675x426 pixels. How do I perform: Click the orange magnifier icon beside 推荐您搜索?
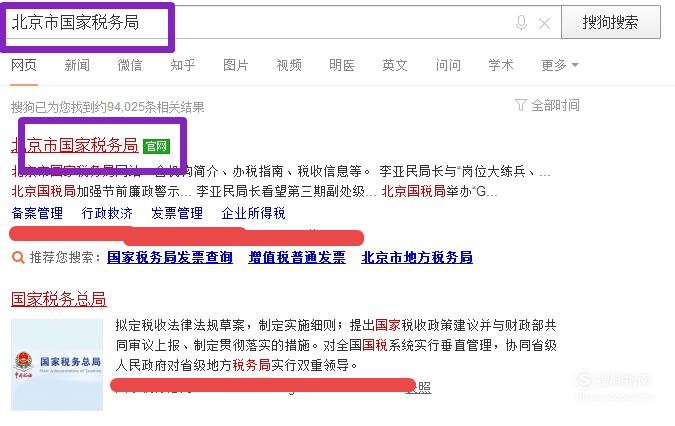pyautogui.click(x=18, y=257)
